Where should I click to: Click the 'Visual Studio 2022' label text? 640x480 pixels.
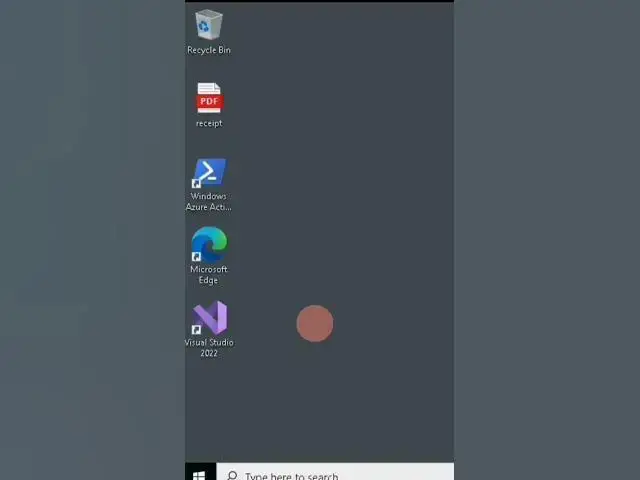tap(209, 348)
